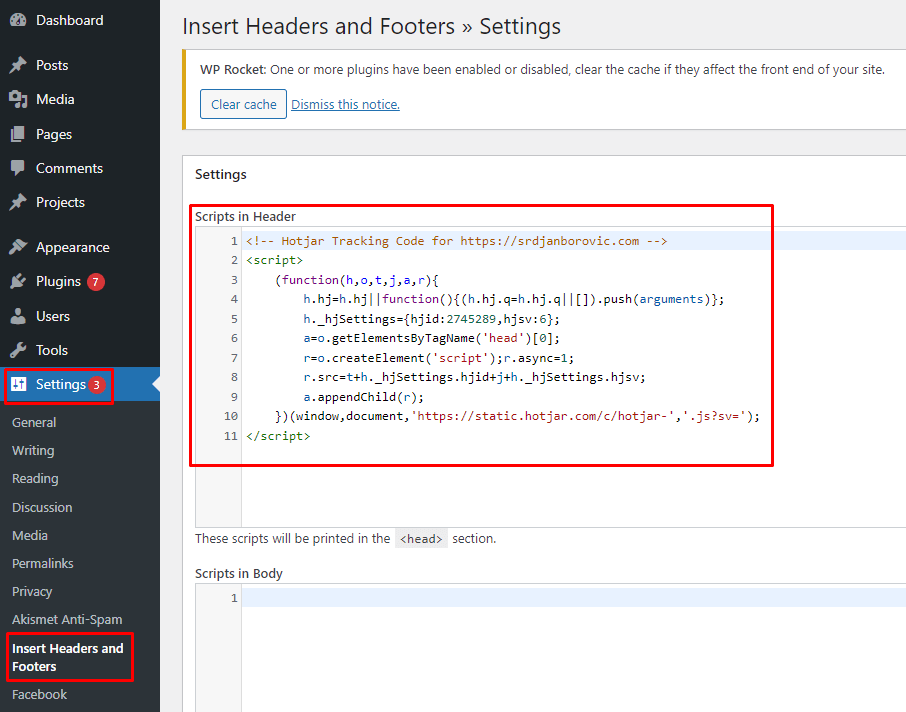Click the Scripts in Body label
The width and height of the screenshot is (906, 712).
239,574
